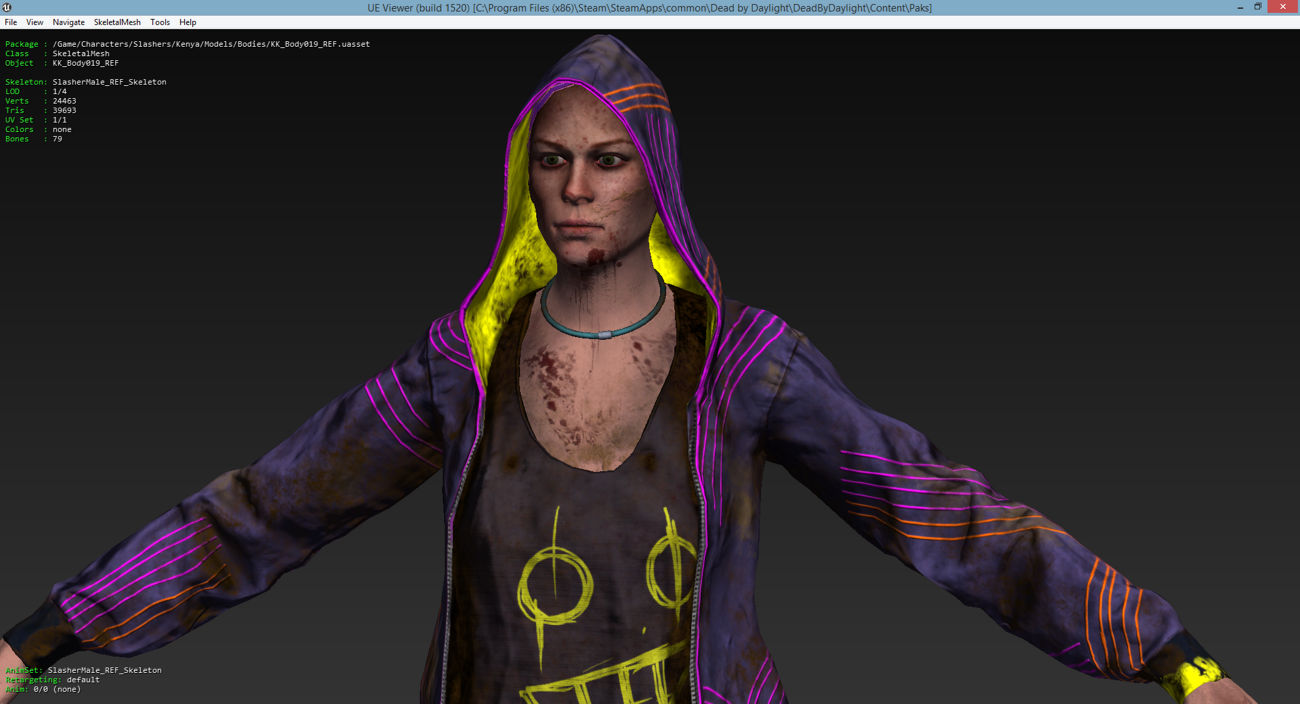Viewport: 1300px width, 704px height.
Task: Click the Class value SkeletalMesh
Action: pos(81,54)
